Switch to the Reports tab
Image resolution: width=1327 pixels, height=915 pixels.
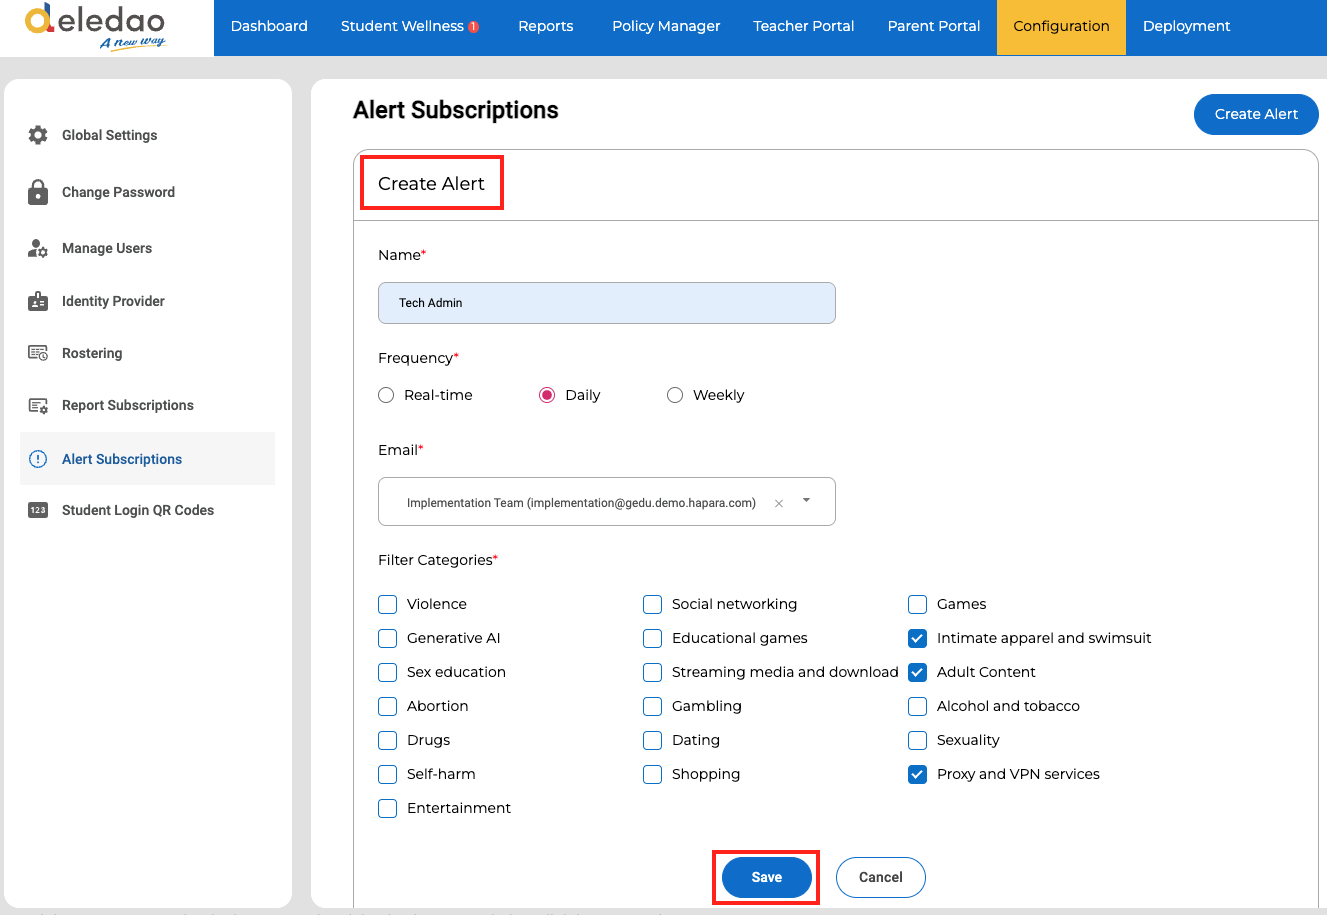pos(546,27)
